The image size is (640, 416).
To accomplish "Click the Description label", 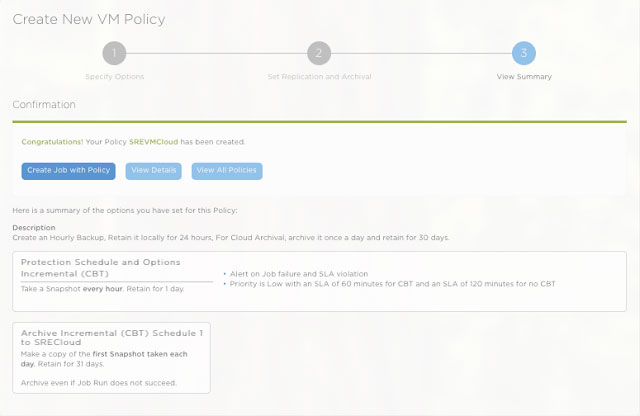I will click(34, 227).
